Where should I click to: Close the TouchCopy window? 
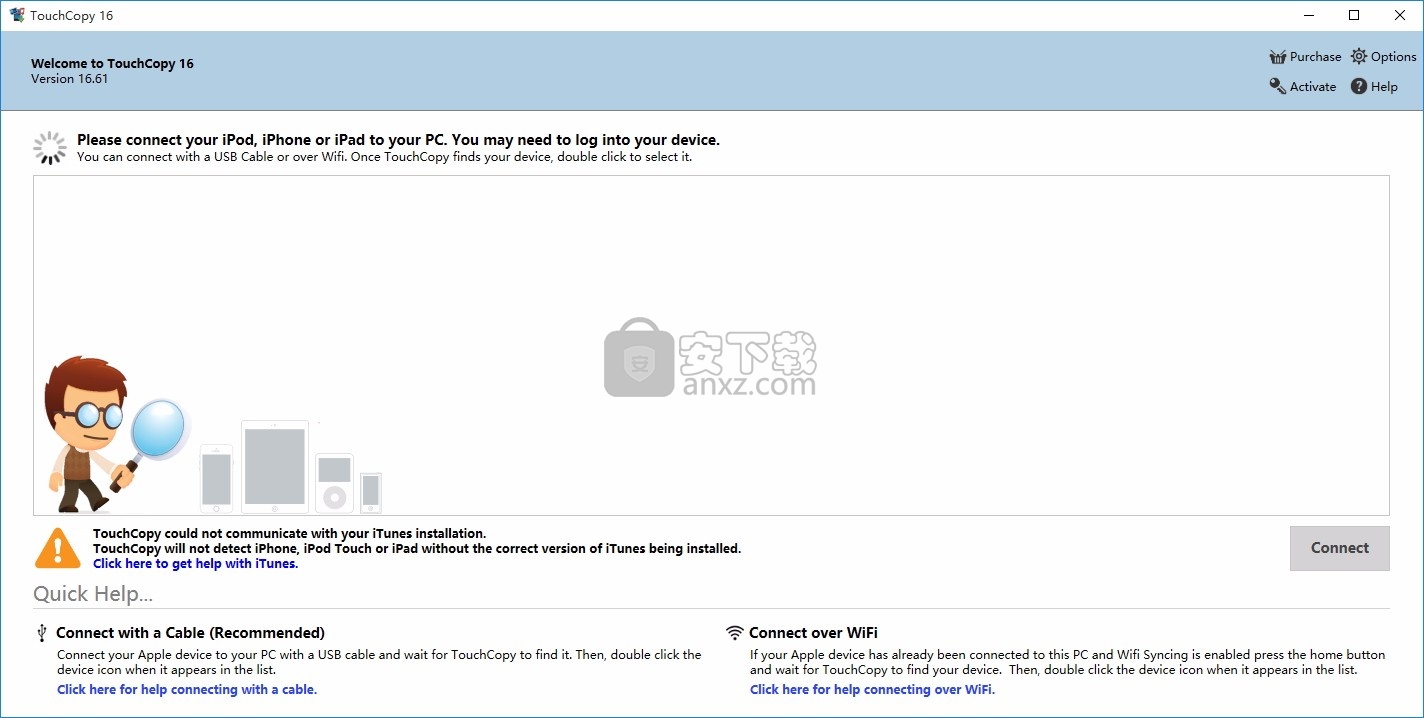point(1400,15)
